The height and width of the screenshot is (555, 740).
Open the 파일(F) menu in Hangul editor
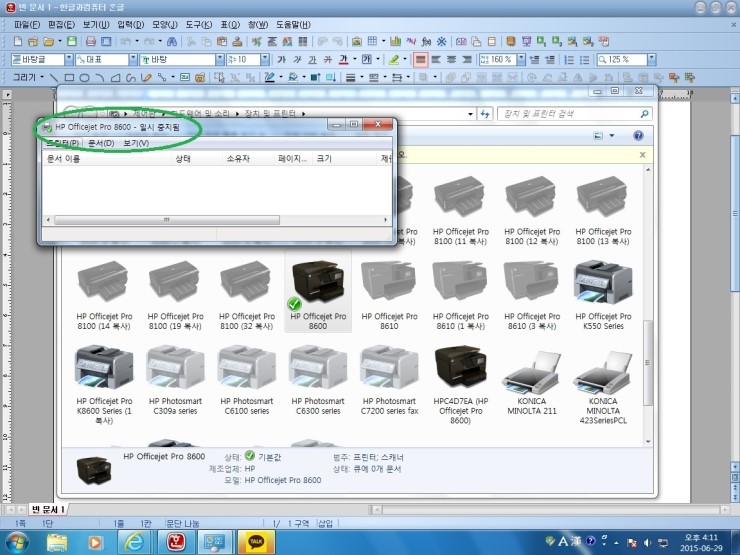tap(27, 23)
